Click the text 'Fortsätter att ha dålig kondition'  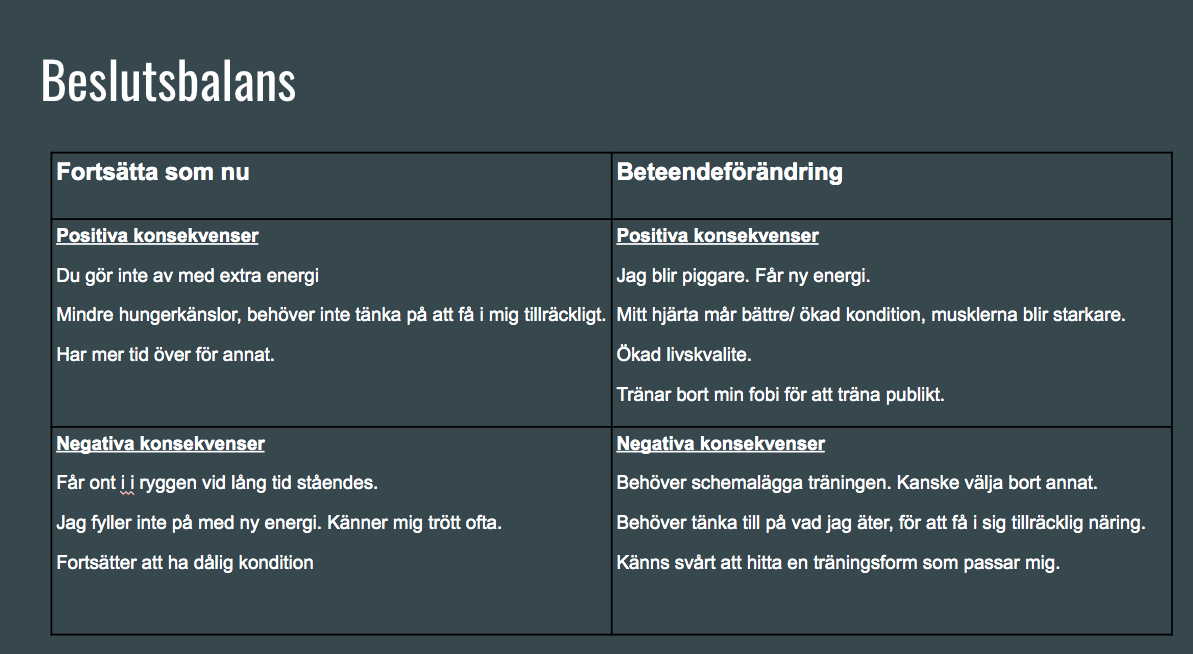185,563
